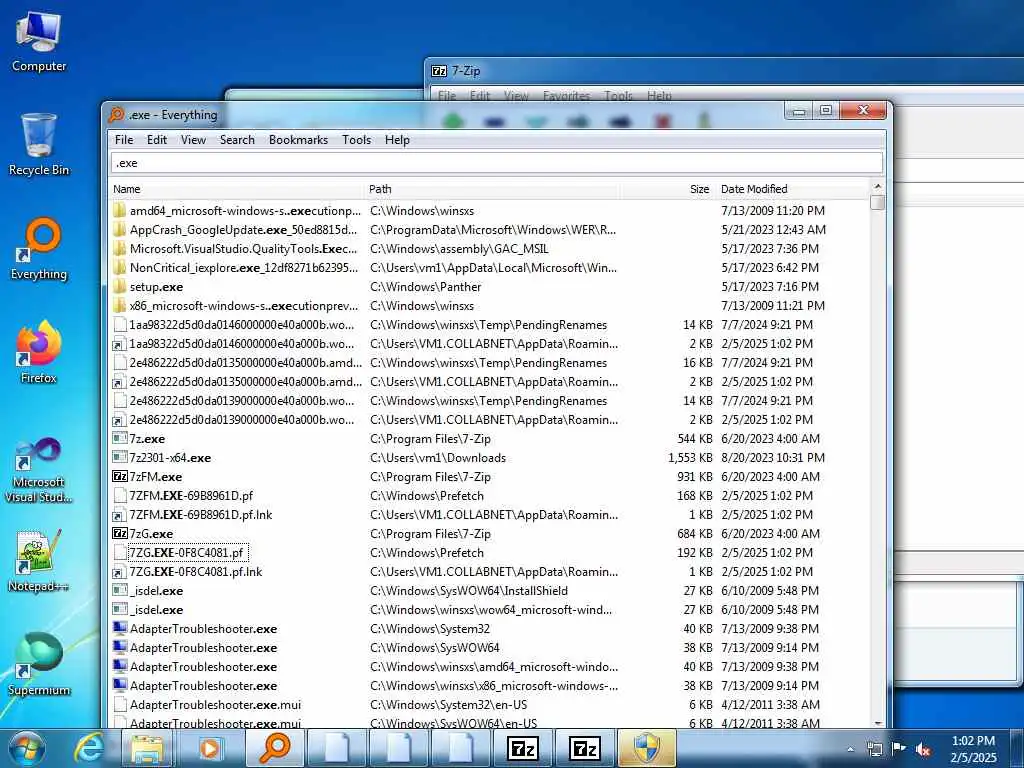Click the .exe search input field
Image resolution: width=1024 pixels, height=768 pixels.
[496, 163]
